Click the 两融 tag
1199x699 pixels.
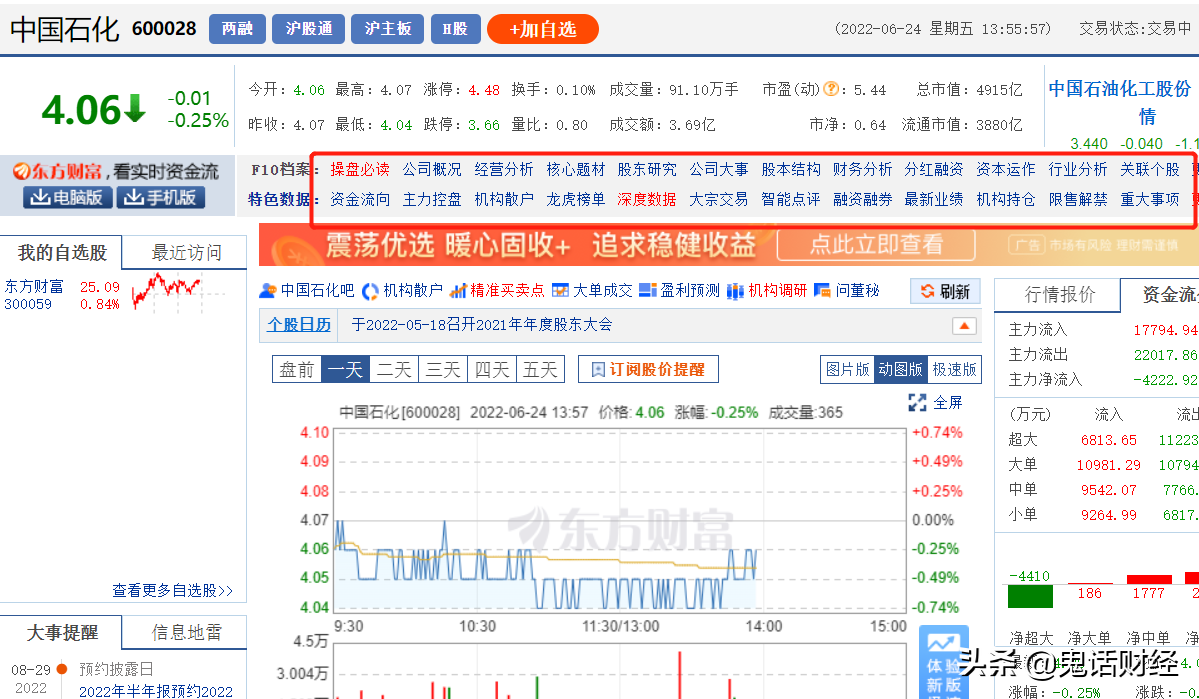click(x=237, y=29)
